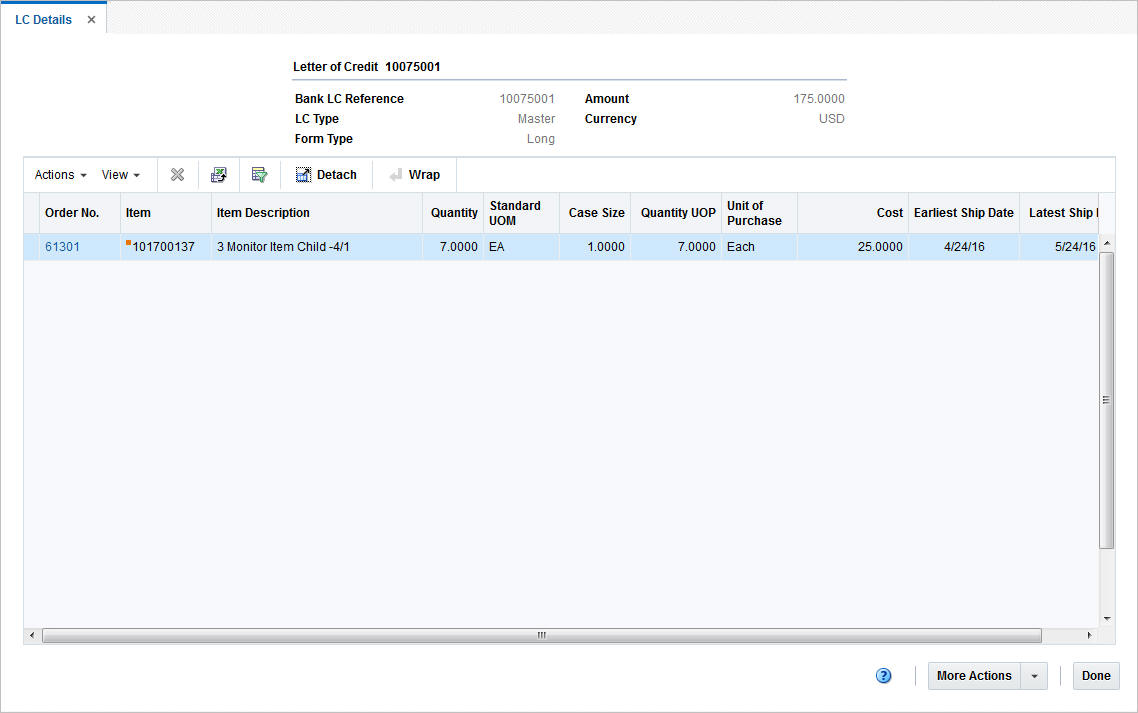The width and height of the screenshot is (1138, 713).
Task: Click the latest ship date 5/24/16
Action: point(1075,247)
